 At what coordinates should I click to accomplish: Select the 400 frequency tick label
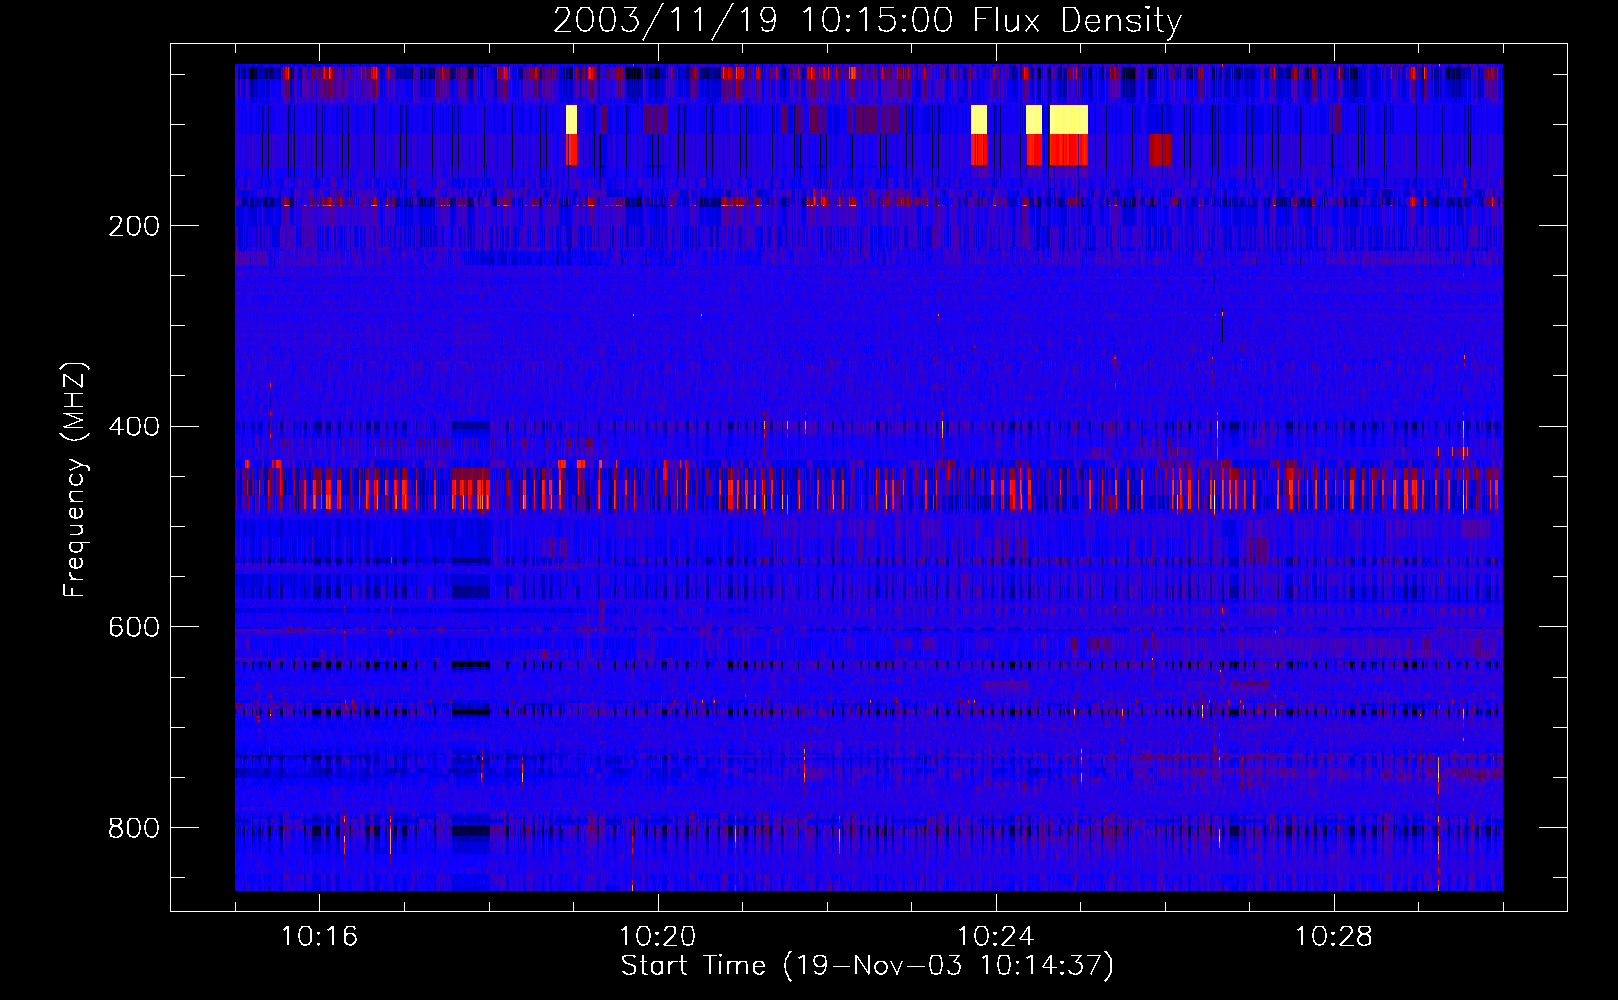coord(134,427)
